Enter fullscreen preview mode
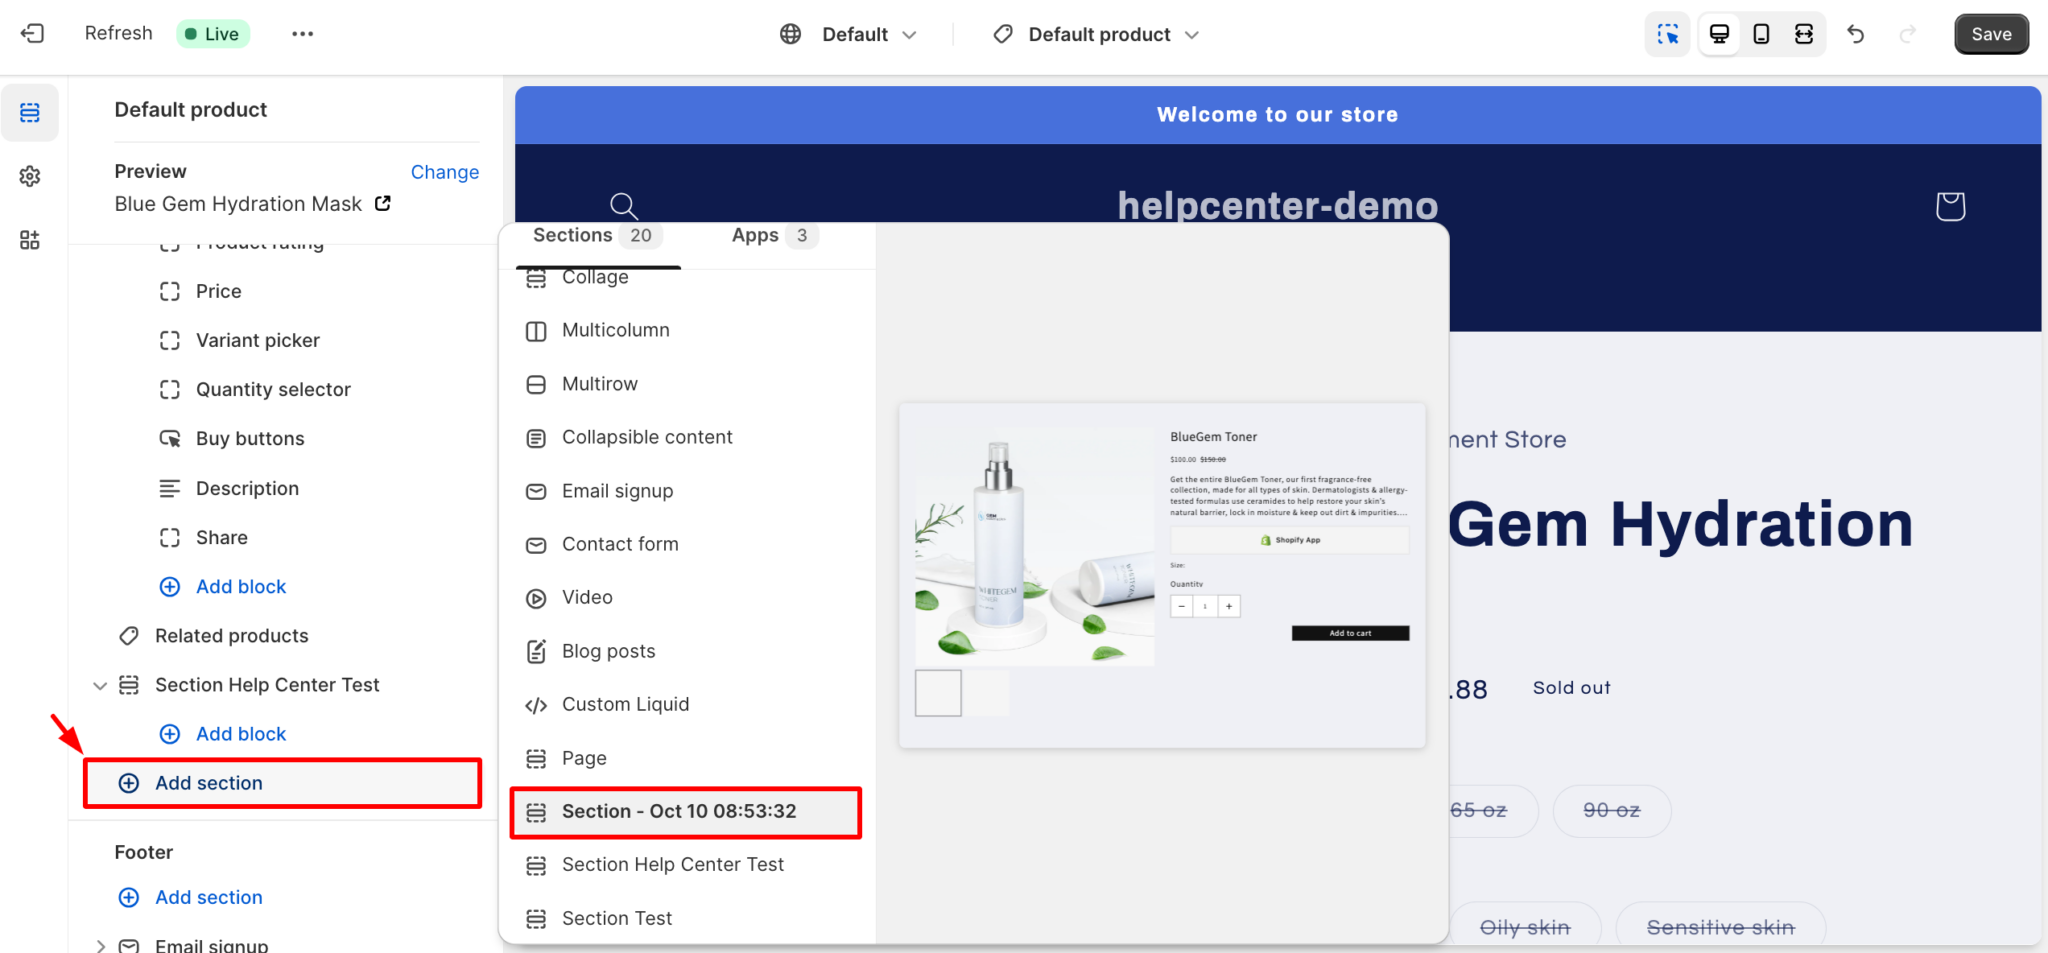This screenshot has height=953, width=2048. 1804,33
